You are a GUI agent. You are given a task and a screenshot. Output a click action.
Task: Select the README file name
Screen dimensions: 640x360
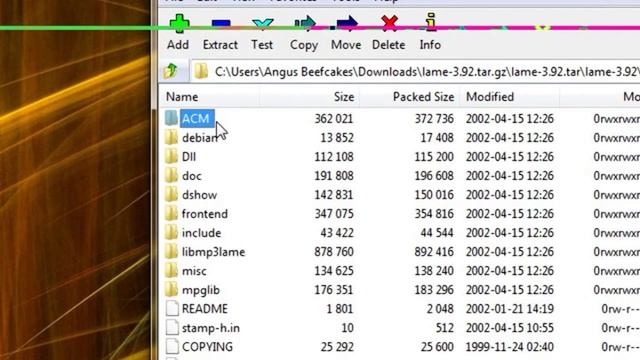tap(205, 309)
